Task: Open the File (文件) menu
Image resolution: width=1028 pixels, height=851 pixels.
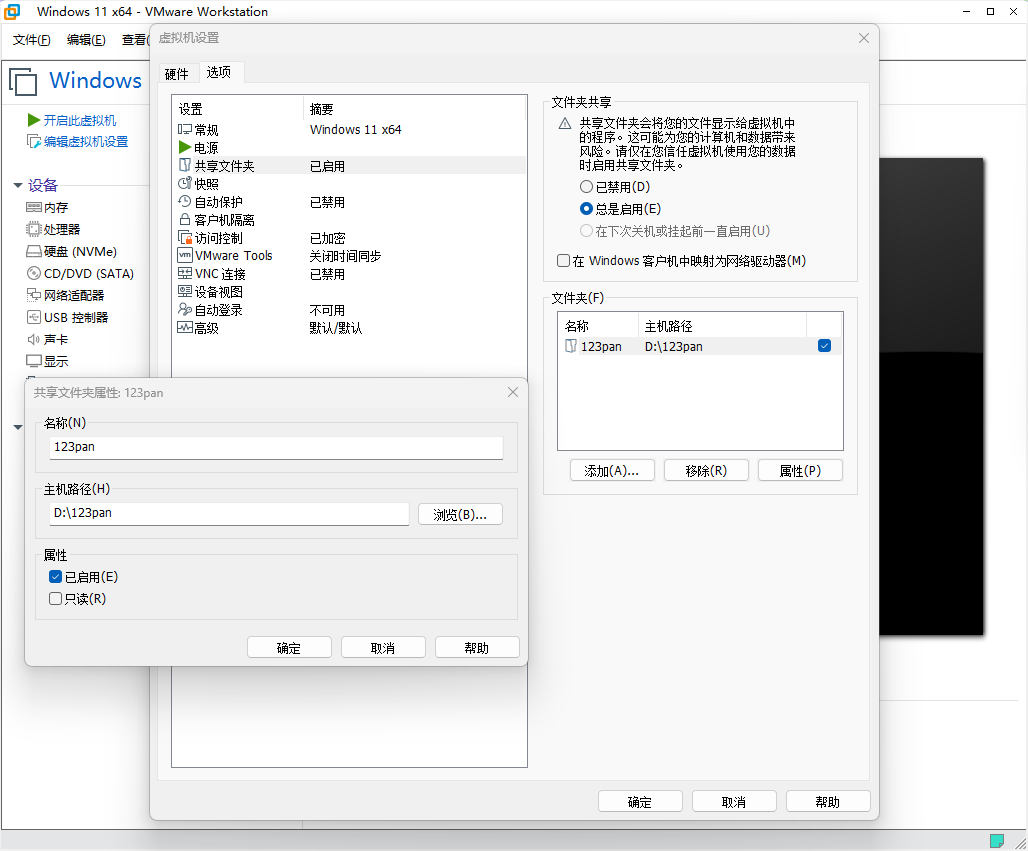Action: tap(31, 40)
